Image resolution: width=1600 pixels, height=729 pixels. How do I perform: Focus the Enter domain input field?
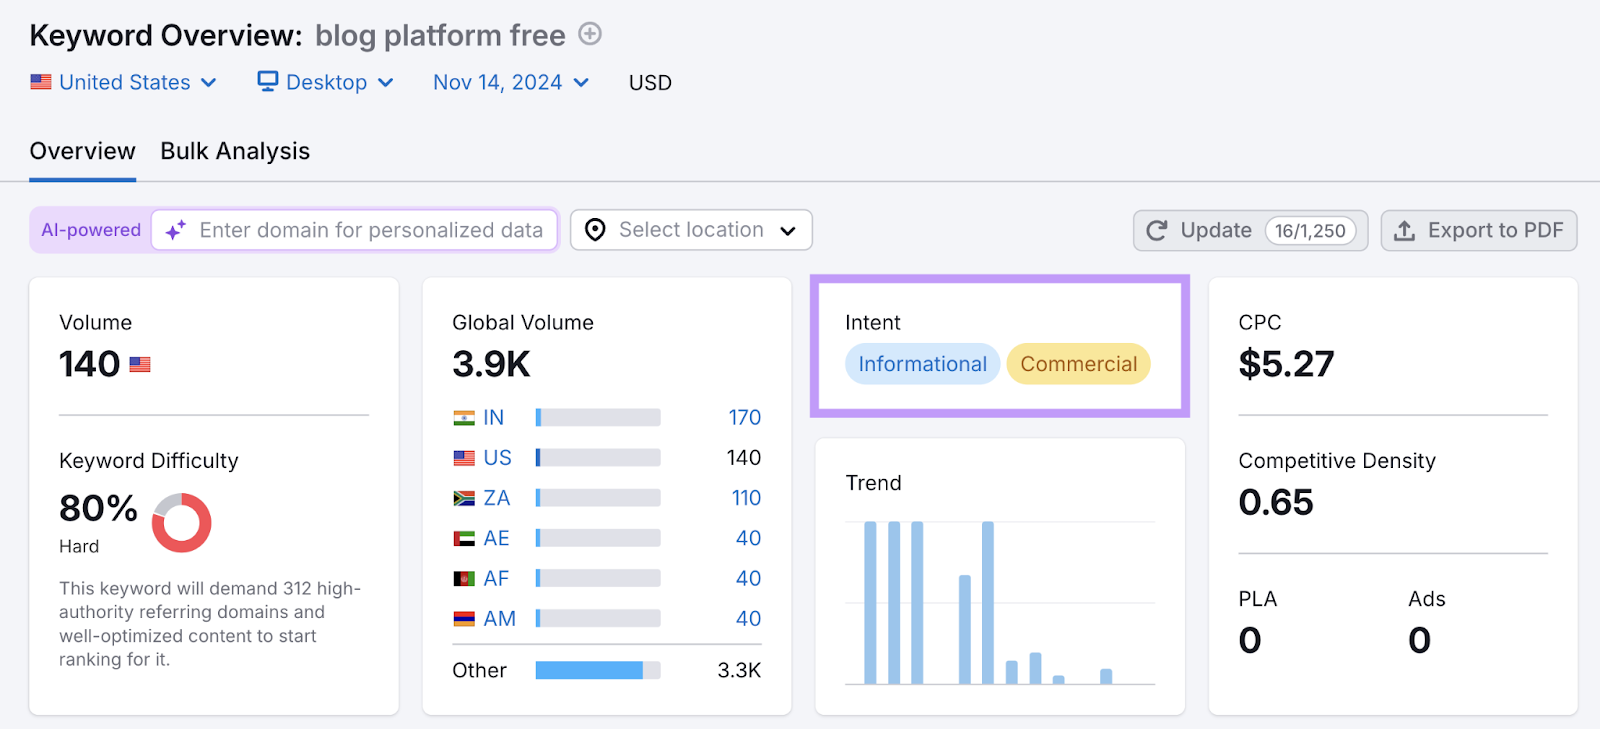click(371, 231)
